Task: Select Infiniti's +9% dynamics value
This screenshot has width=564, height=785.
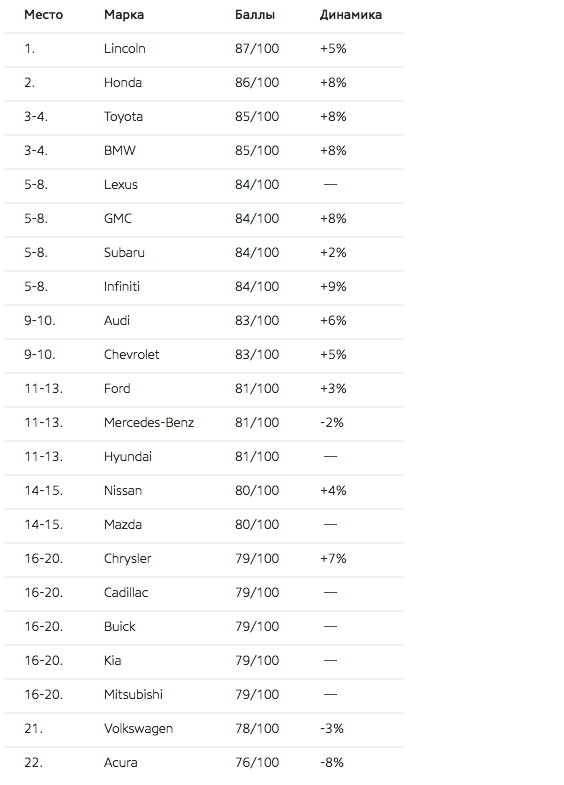Action: pyautogui.click(x=333, y=287)
